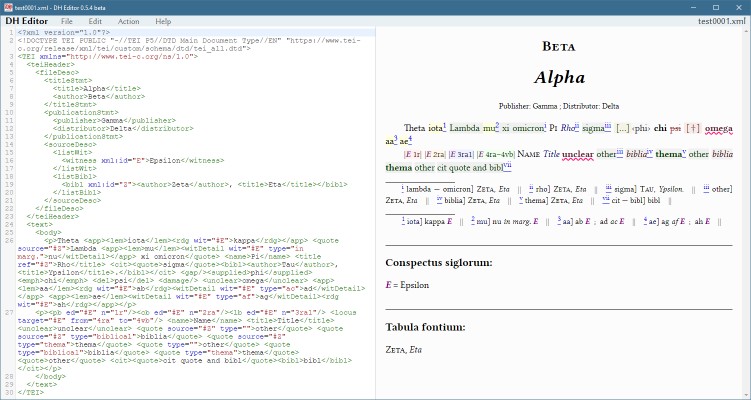Image resolution: width=751 pixels, height=400 pixels.
Task: Click the '|E 4ra–4vb|' locus marker
Action: pos(496,154)
